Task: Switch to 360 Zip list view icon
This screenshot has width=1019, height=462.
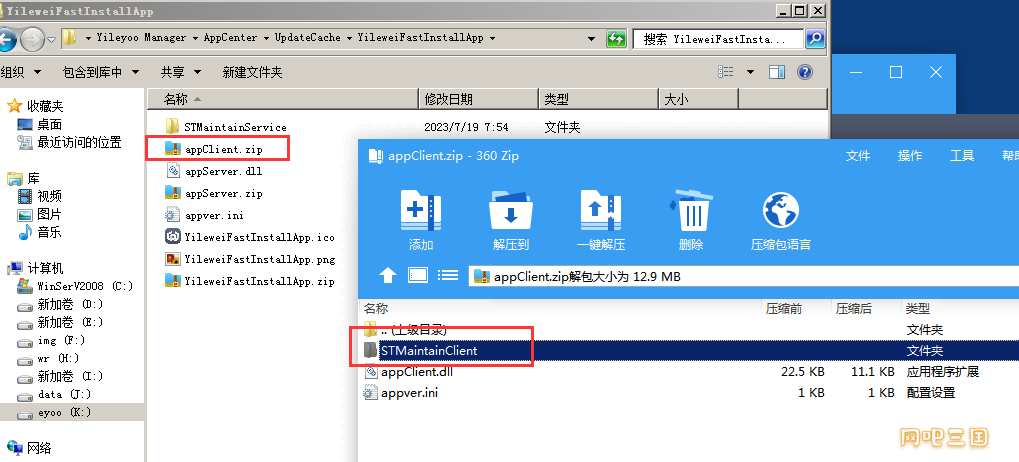Action: 448,275
